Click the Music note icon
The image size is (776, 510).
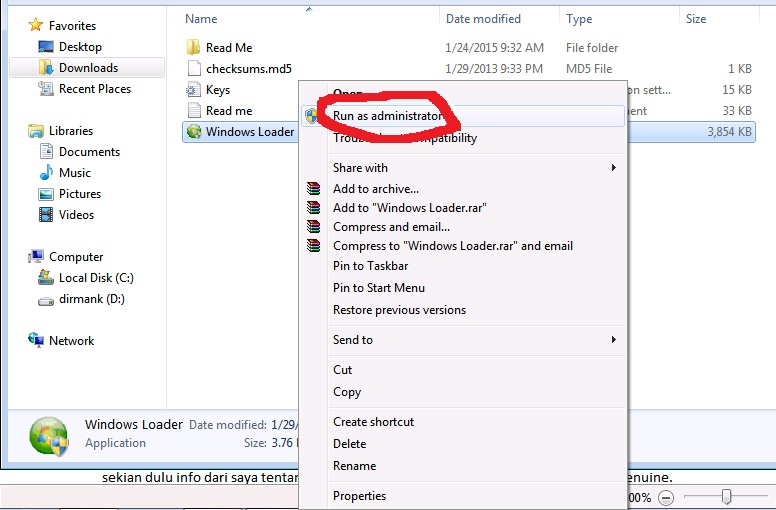(x=46, y=172)
